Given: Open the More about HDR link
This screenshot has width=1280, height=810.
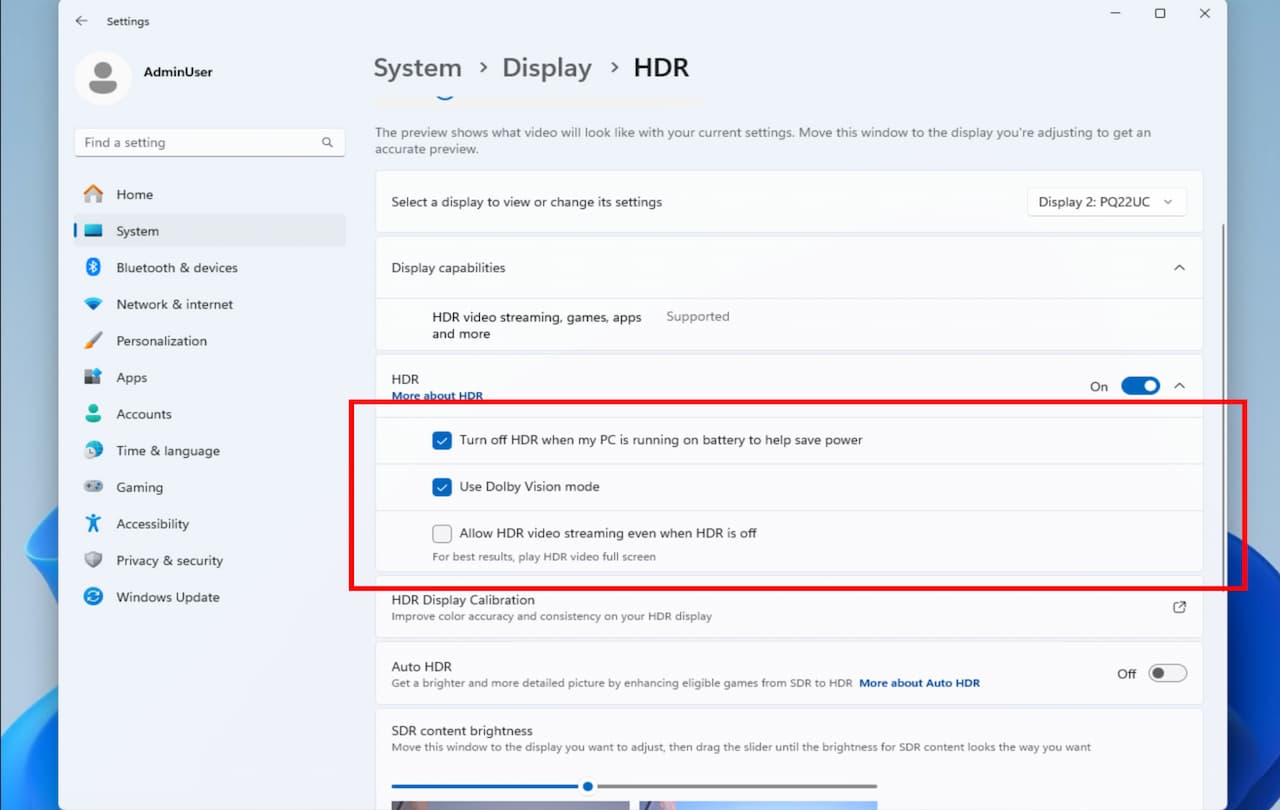Looking at the screenshot, I should [x=437, y=396].
